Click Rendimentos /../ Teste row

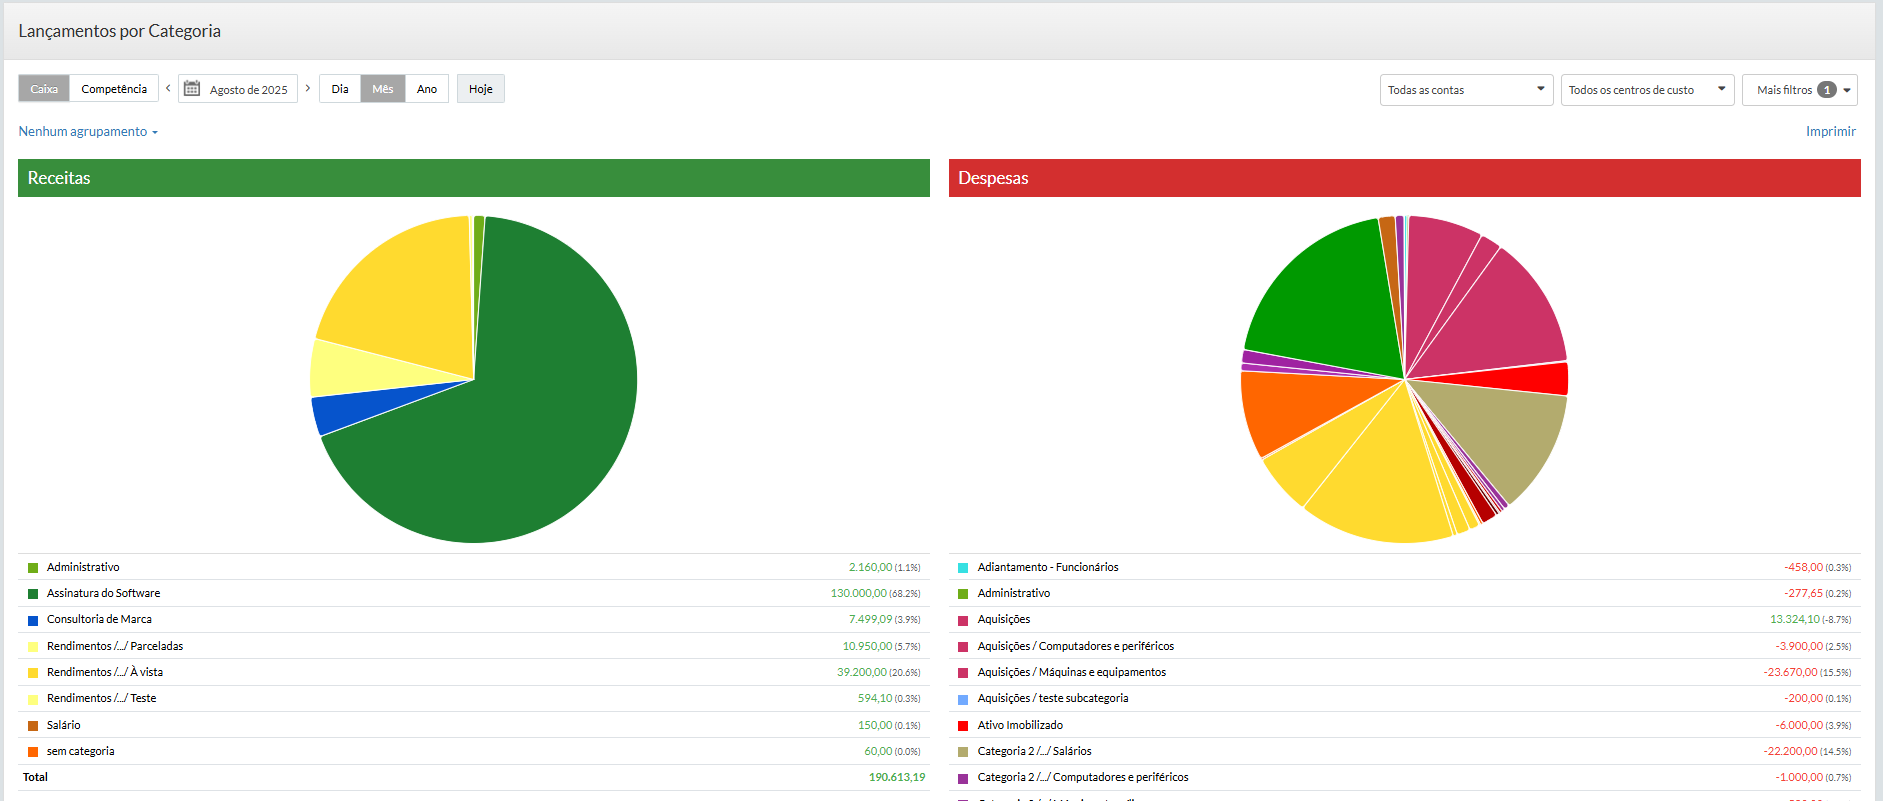tap(474, 698)
